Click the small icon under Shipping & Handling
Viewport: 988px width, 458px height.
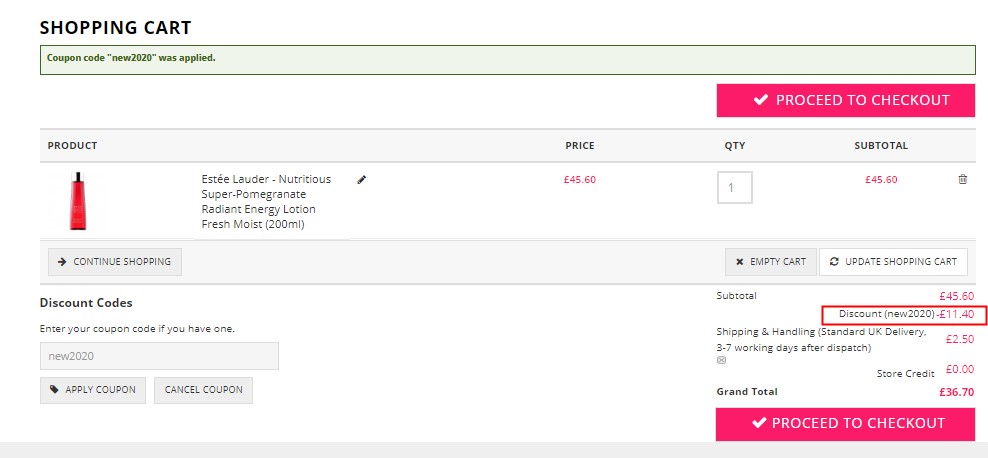(721, 360)
